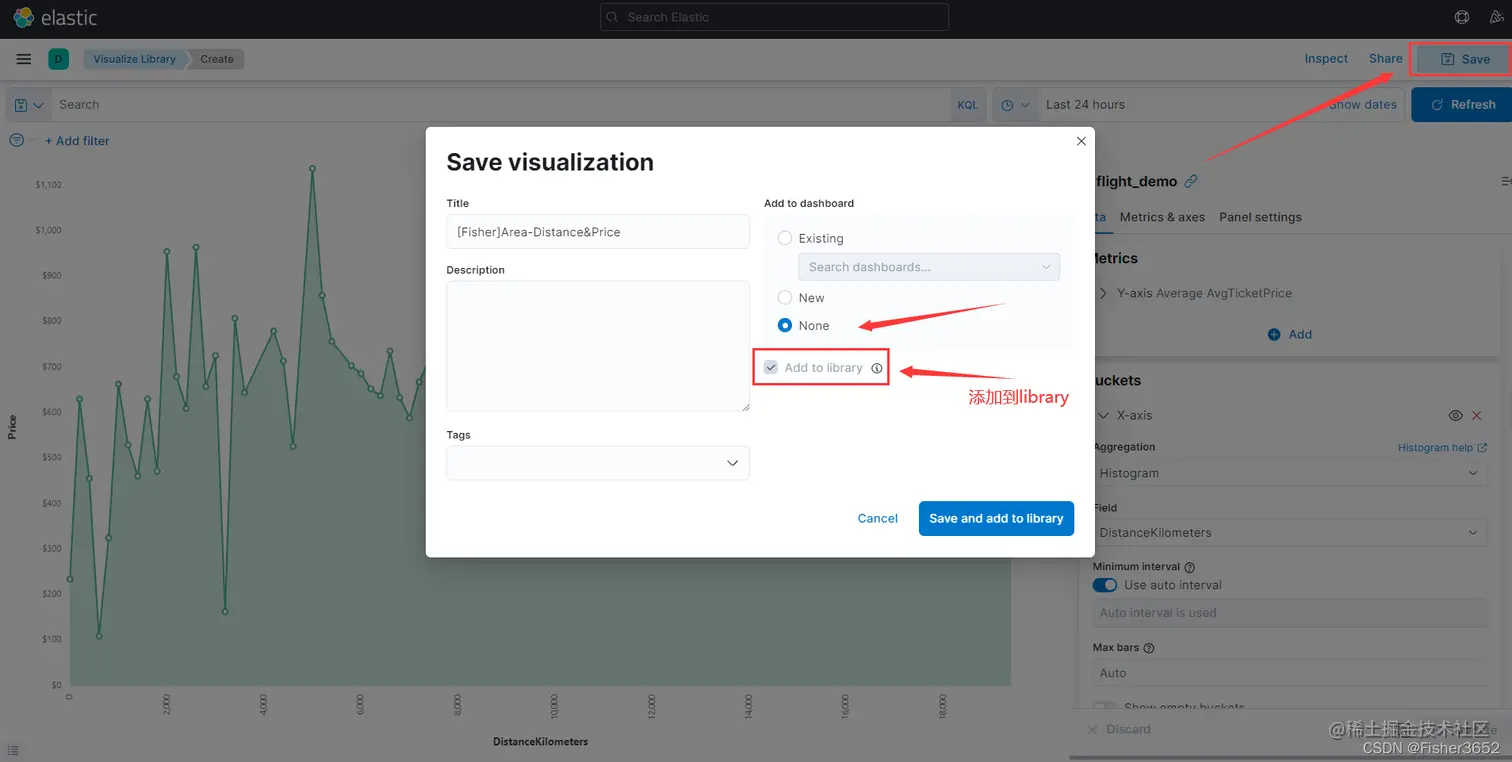The image size is (1512, 762).
Task: Toggle the Add to library checkbox
Action: click(771, 368)
